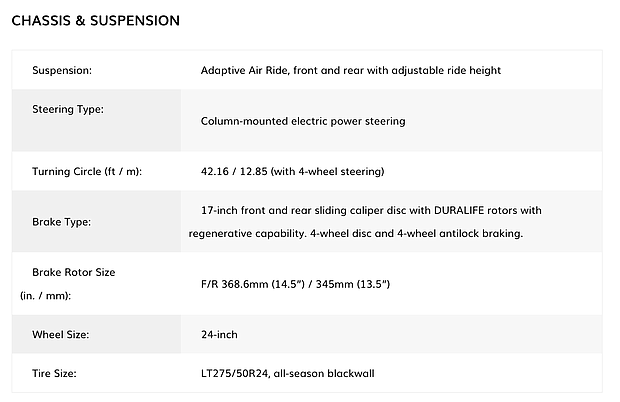Click the Turning Circle (ft / m): label
The height and width of the screenshot is (402, 620).
tap(87, 172)
